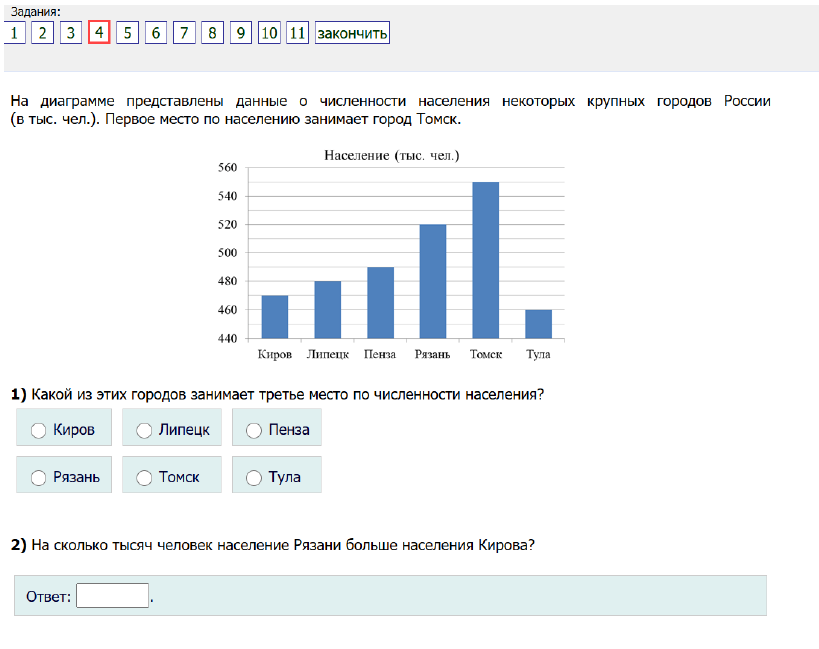
Task: Select the highlighted task 4 box
Action: pos(99,32)
